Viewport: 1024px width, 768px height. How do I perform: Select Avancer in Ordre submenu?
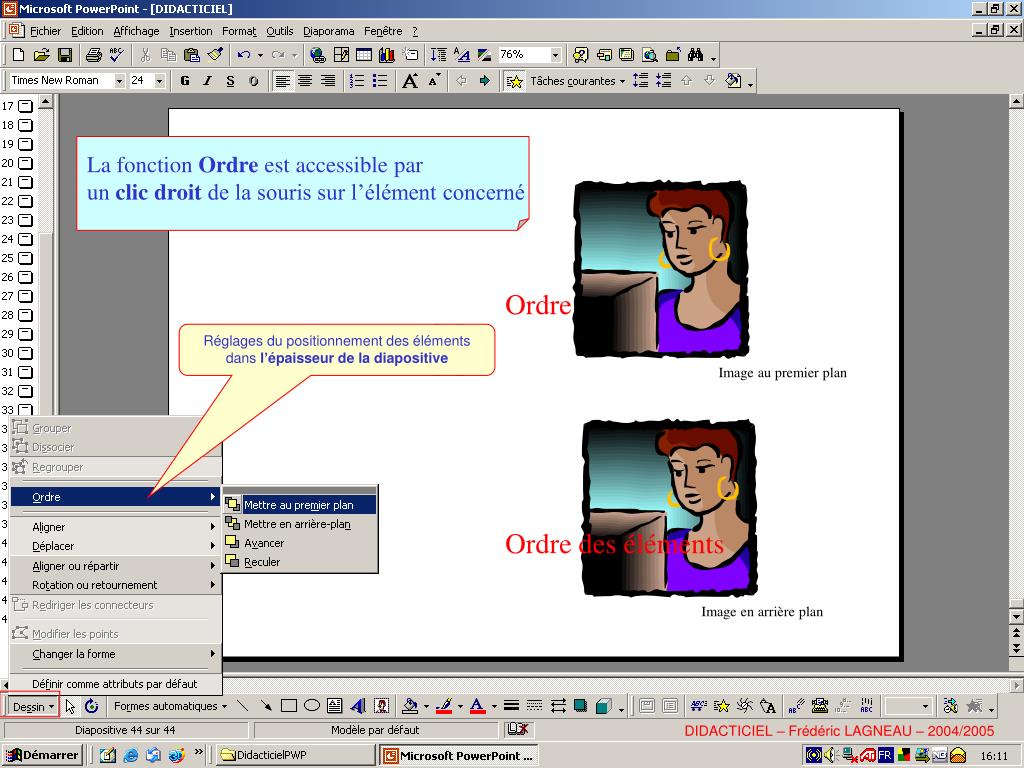300,543
